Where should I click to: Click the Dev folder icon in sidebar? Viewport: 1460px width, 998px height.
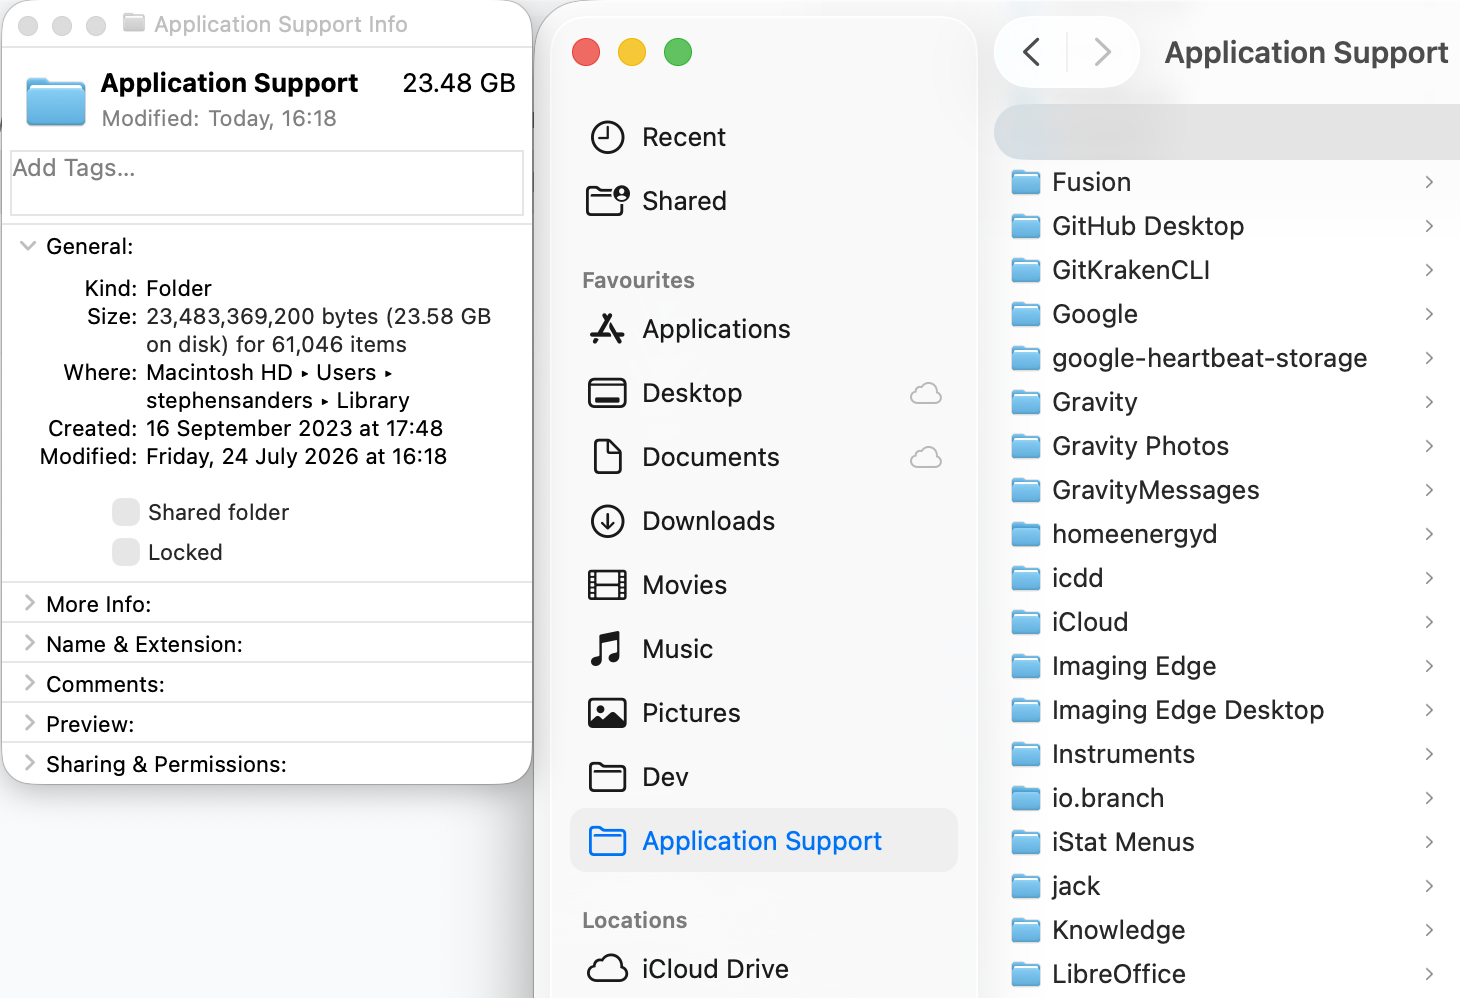click(x=607, y=777)
